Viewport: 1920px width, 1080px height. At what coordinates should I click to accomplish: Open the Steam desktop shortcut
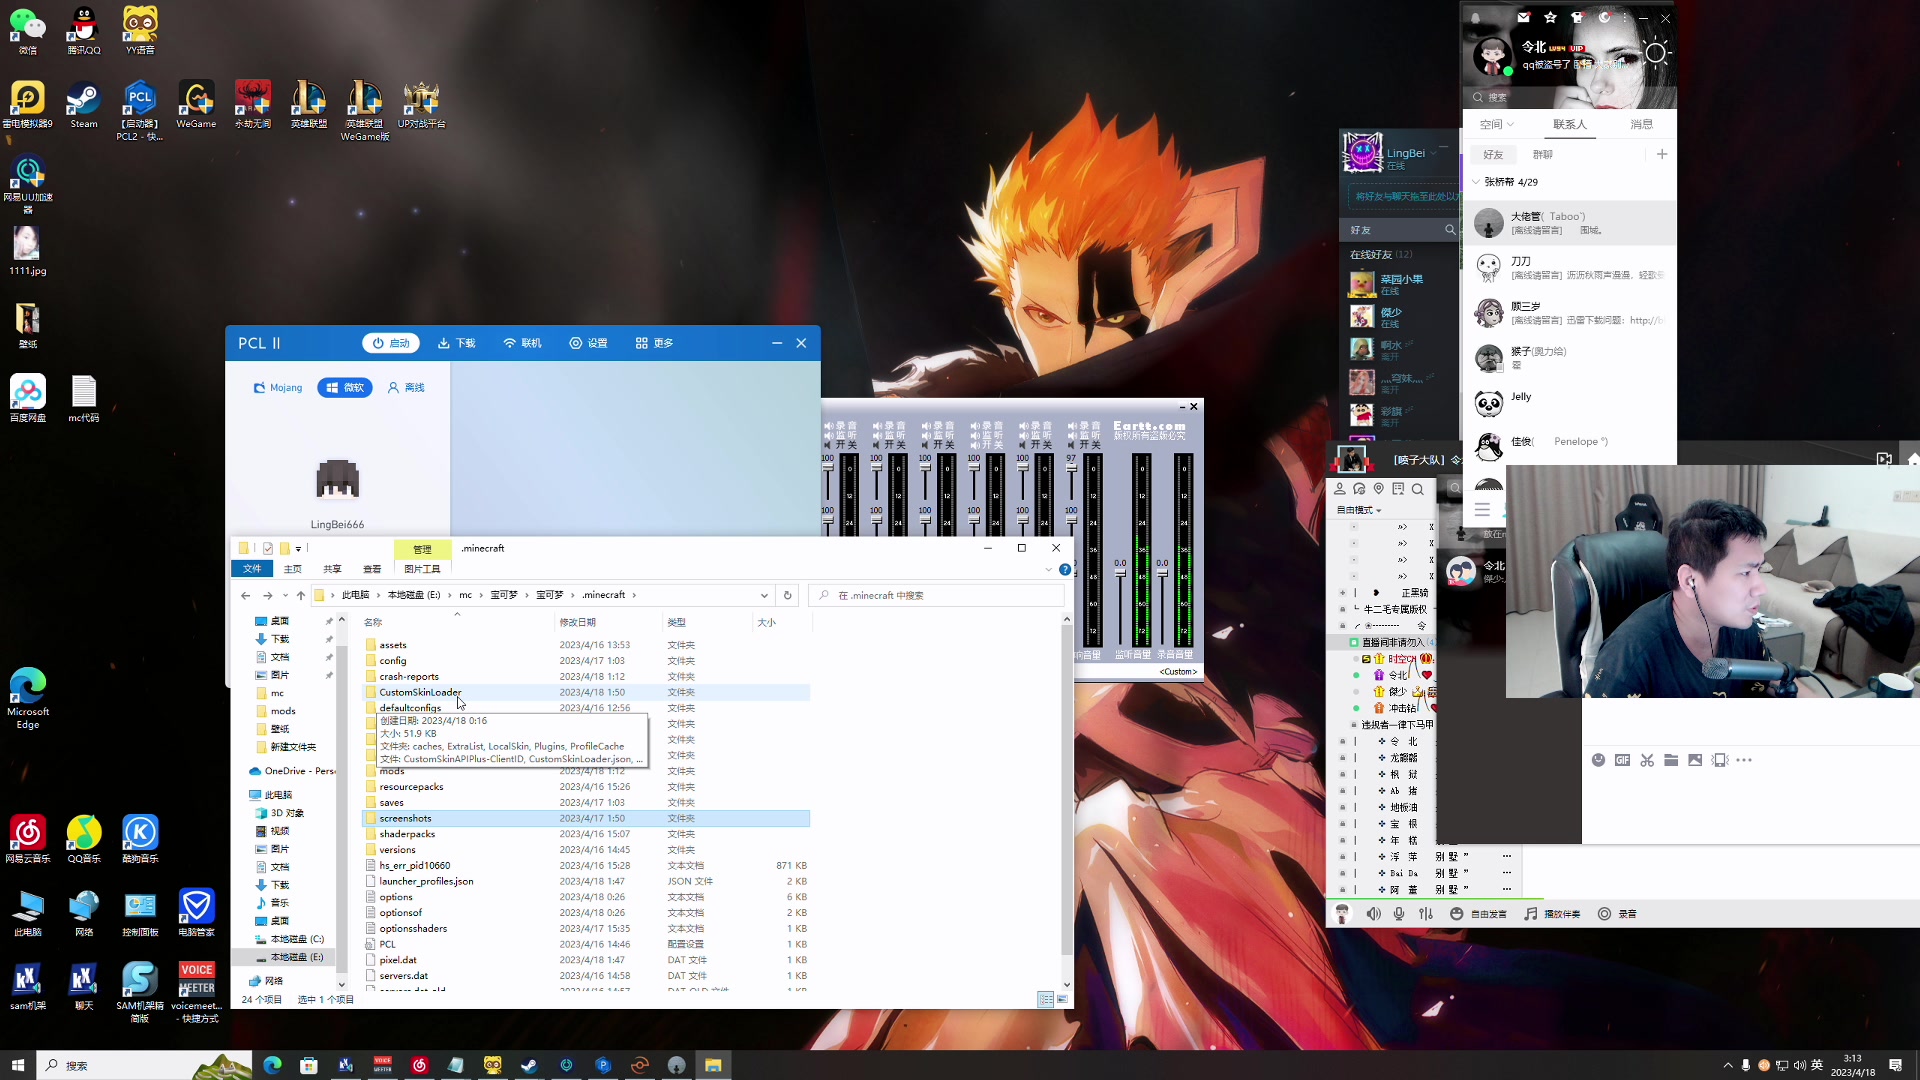tap(84, 105)
